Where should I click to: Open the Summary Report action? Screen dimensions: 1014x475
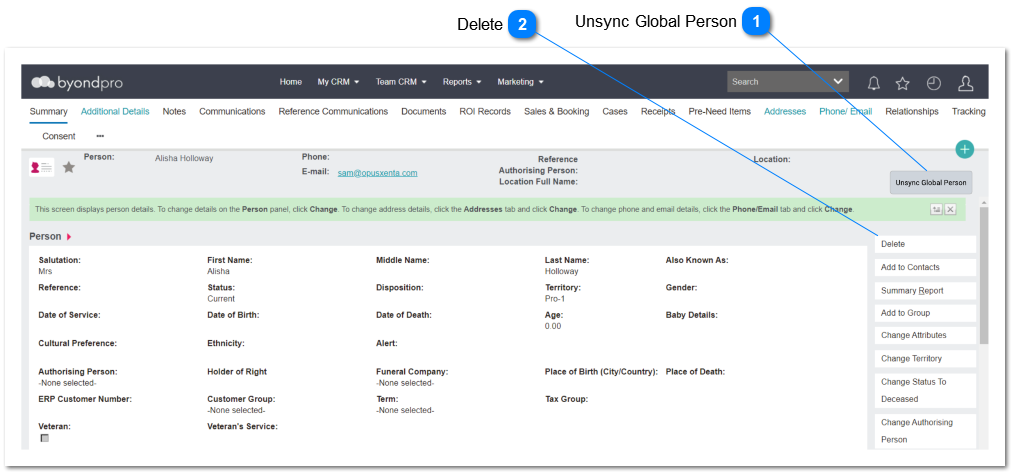(x=925, y=291)
